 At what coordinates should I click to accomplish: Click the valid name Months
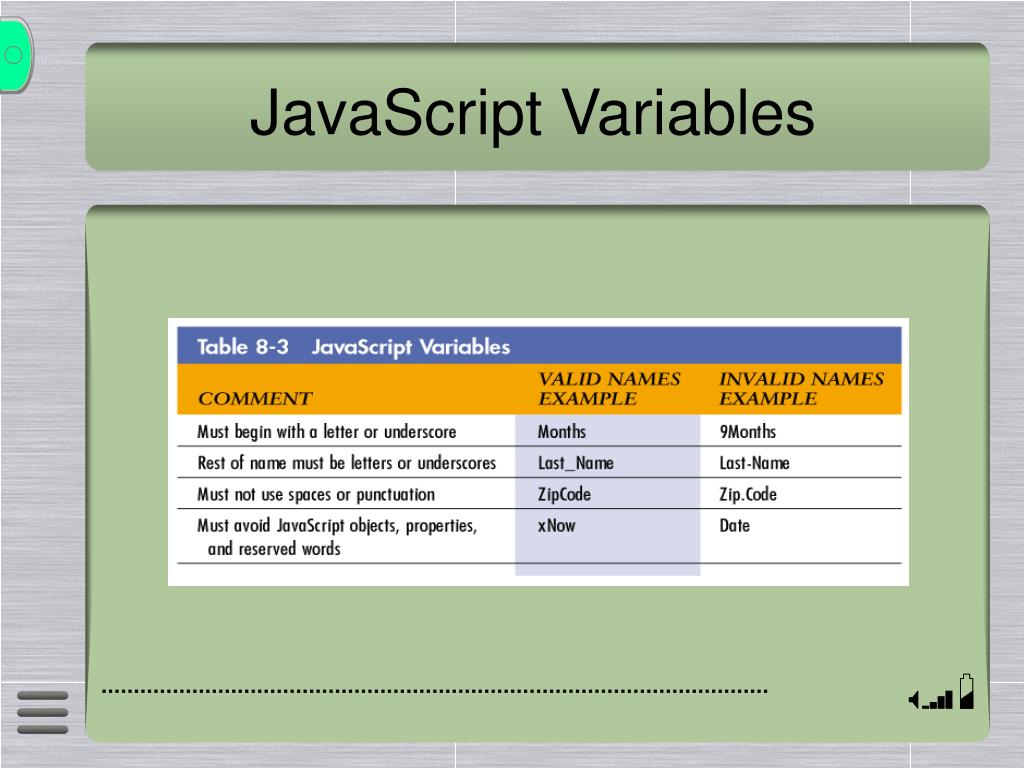click(x=562, y=432)
